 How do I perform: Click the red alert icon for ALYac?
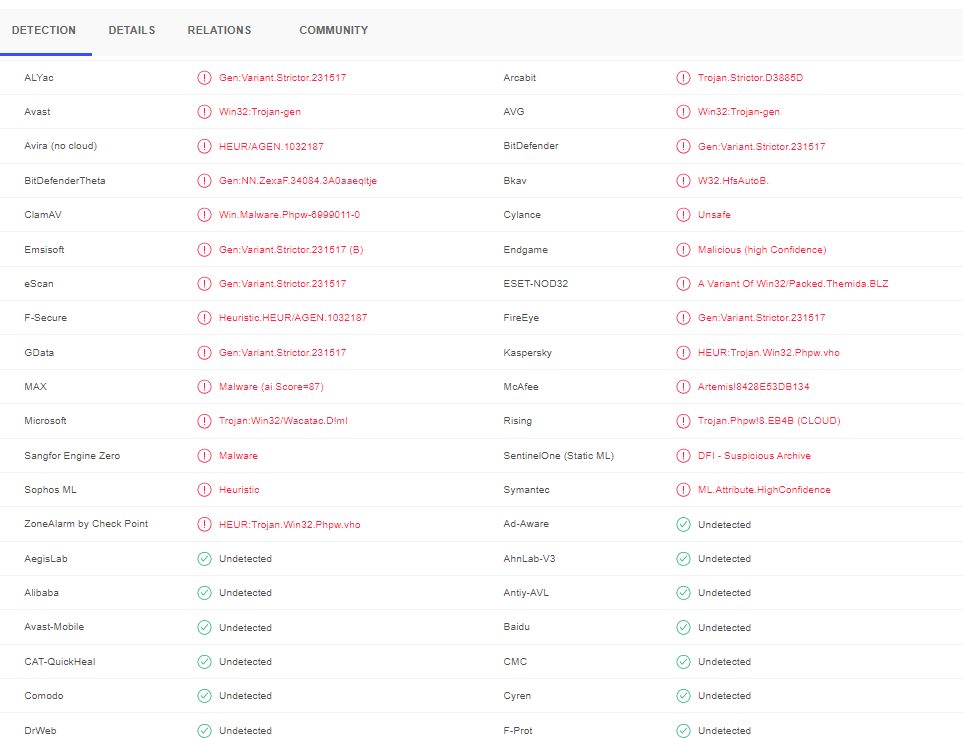tap(204, 78)
